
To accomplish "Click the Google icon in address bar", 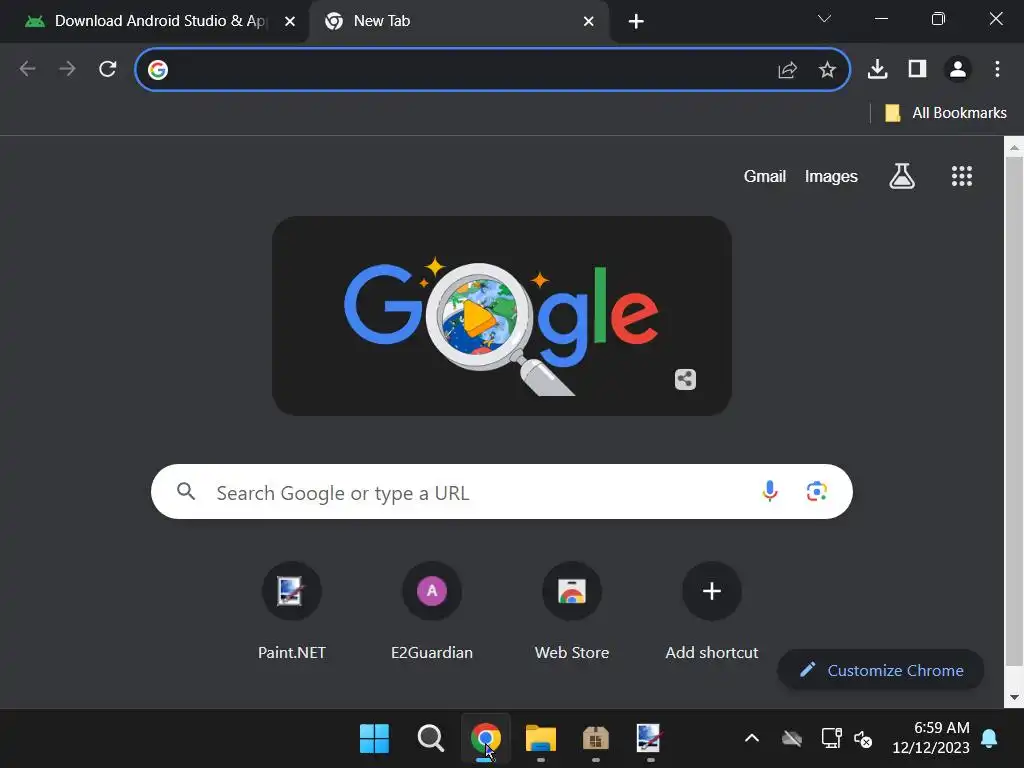I will [x=157, y=69].
